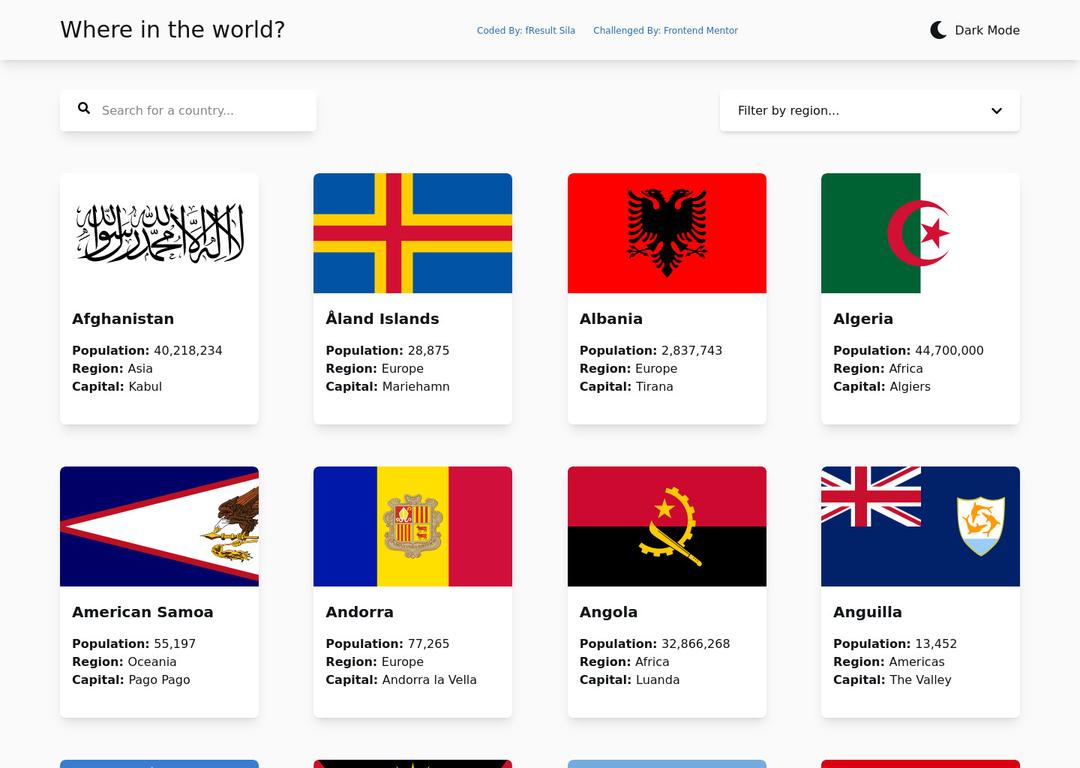The height and width of the screenshot is (768, 1080).
Task: Click the Anguilla country name
Action: (x=868, y=611)
